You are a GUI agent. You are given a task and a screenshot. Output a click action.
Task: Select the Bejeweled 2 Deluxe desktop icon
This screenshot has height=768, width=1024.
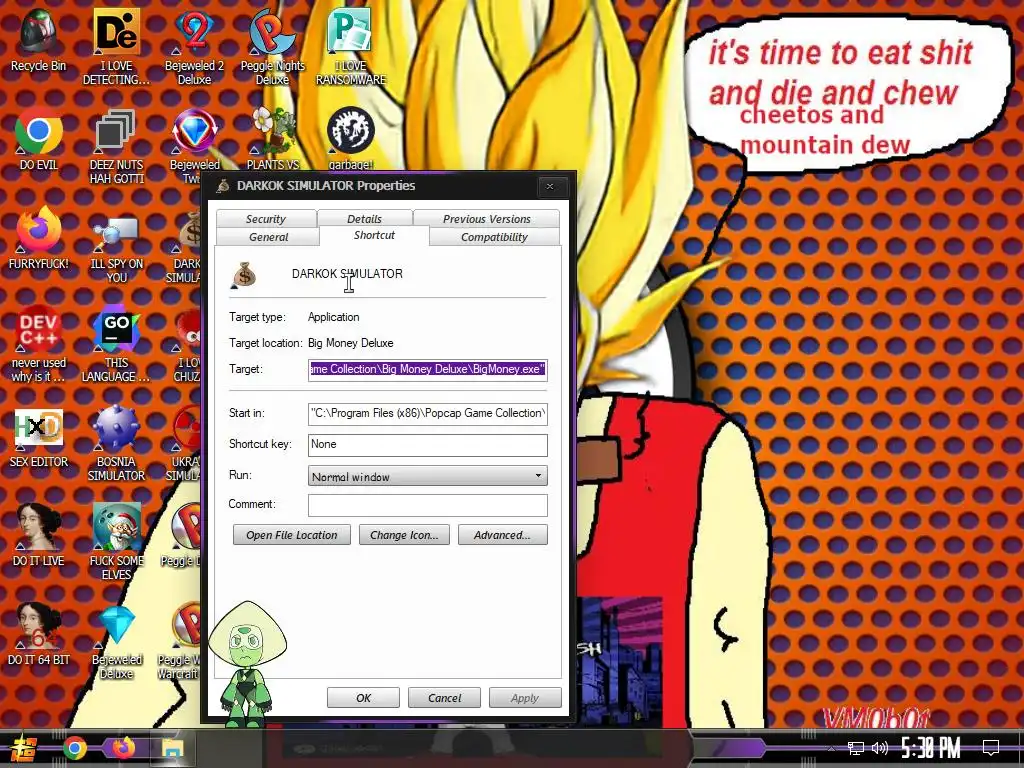click(x=194, y=47)
